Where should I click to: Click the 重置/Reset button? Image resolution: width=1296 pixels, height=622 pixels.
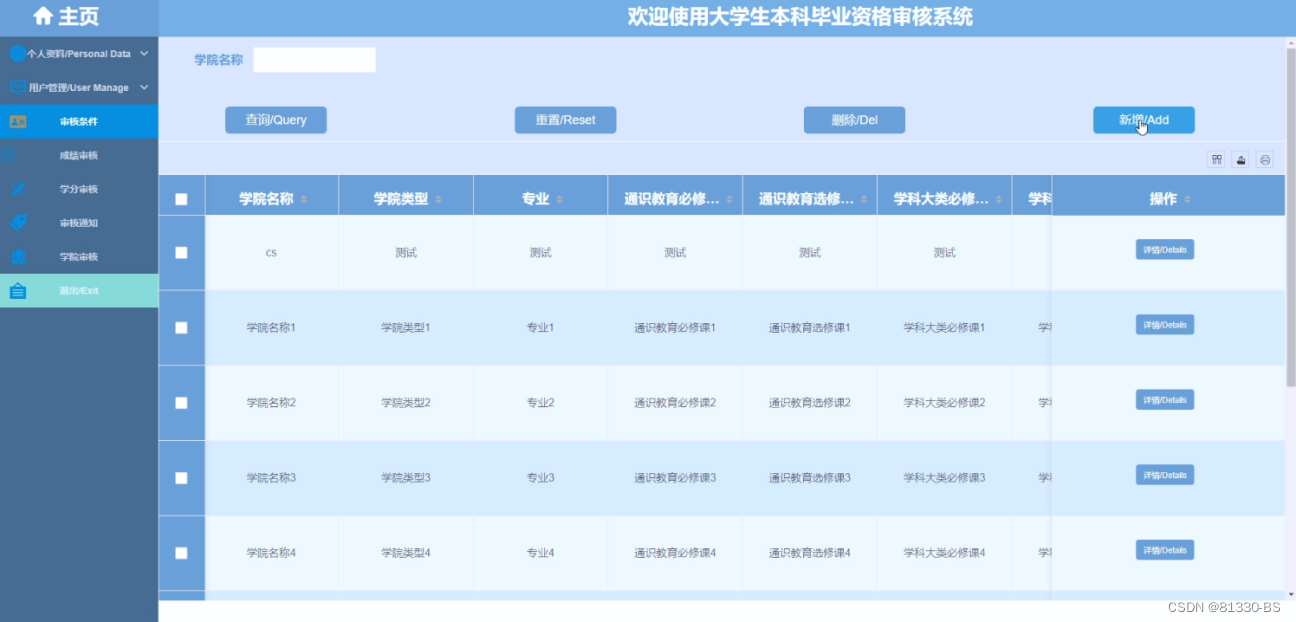click(565, 120)
